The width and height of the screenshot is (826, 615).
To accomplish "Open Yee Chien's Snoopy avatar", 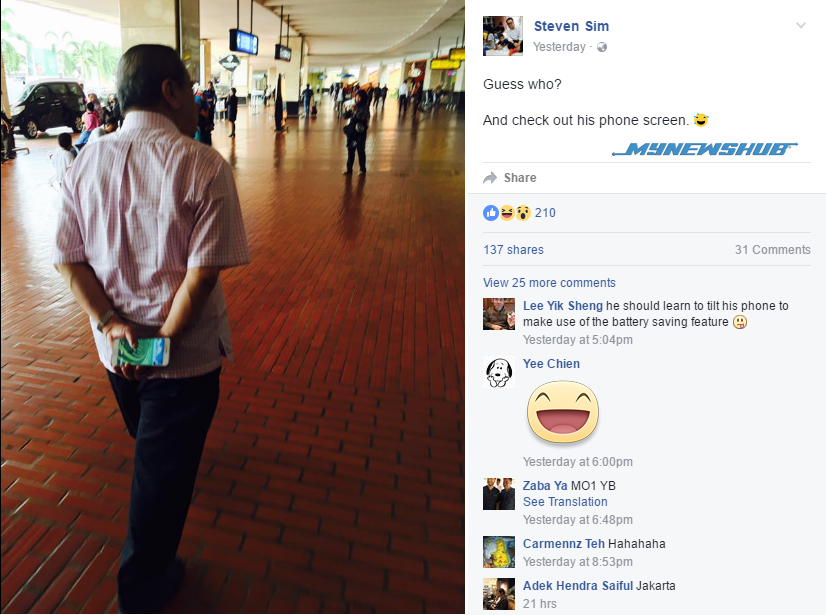I will [x=499, y=372].
